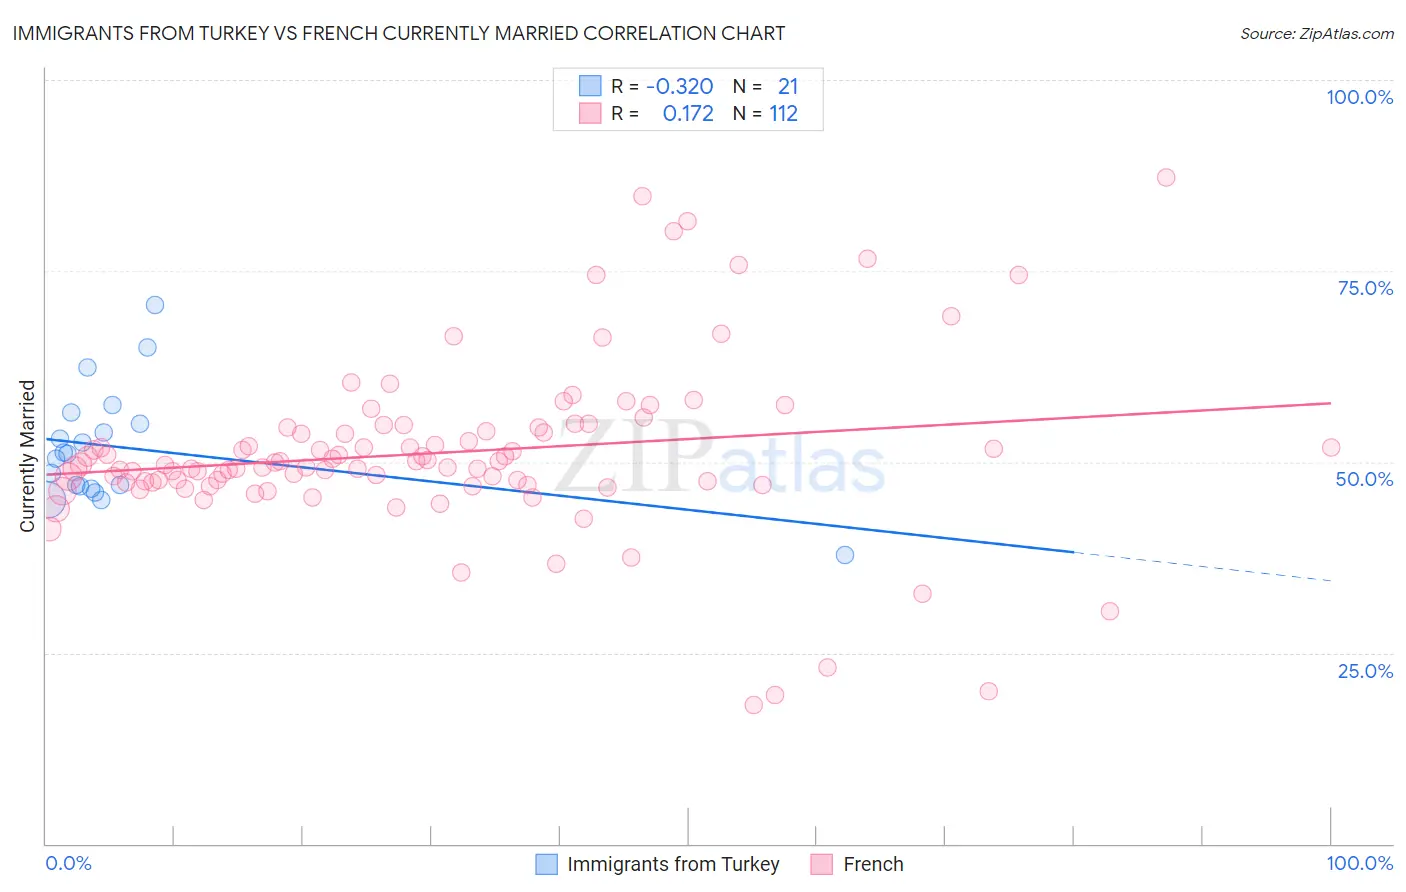This screenshot has width=1406, height=892.
Task: Click the pink swatch beside R = 0.172
Action: 590,113
